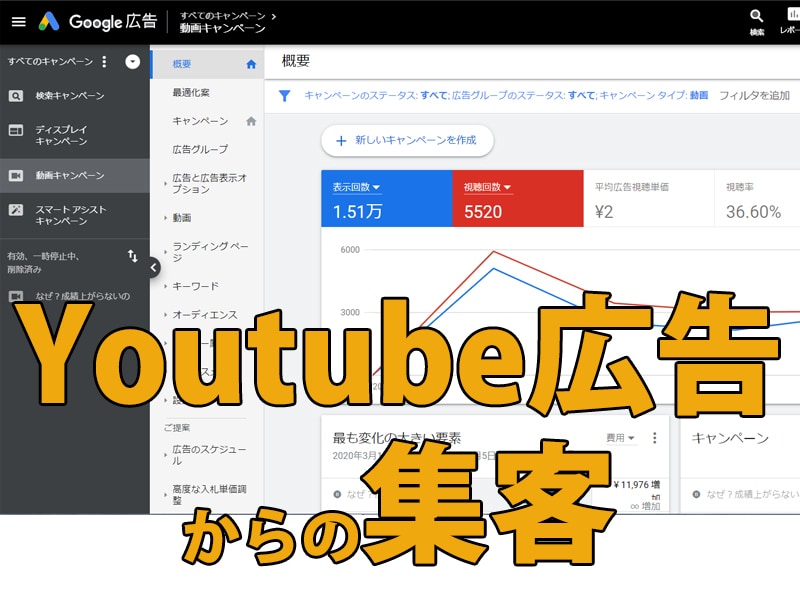Select すべてのキャンペーン in the sidebar
This screenshot has width=800, height=600.
pyautogui.click(x=50, y=62)
